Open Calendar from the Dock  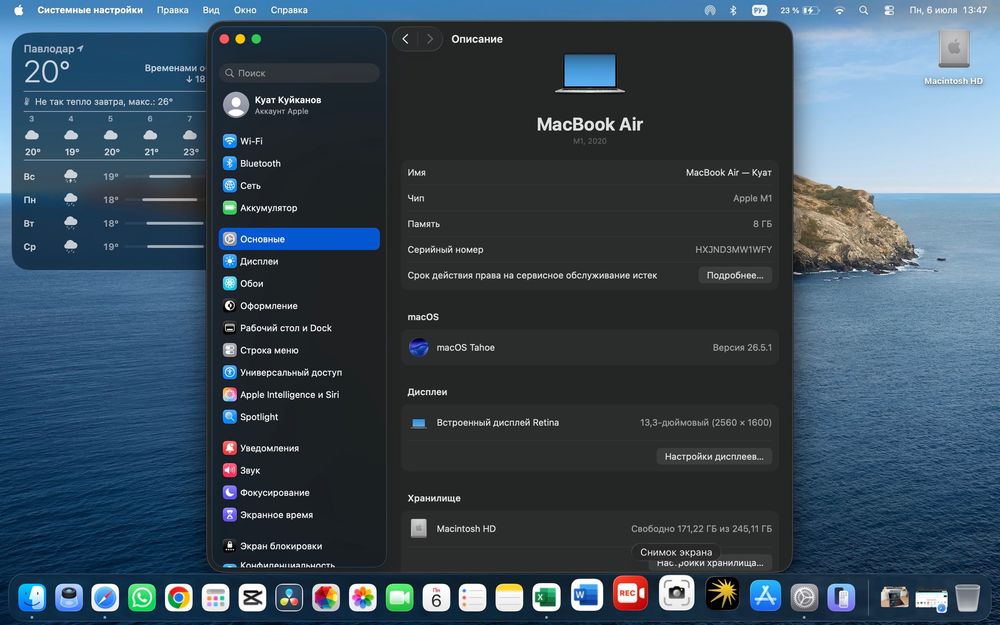(436, 598)
